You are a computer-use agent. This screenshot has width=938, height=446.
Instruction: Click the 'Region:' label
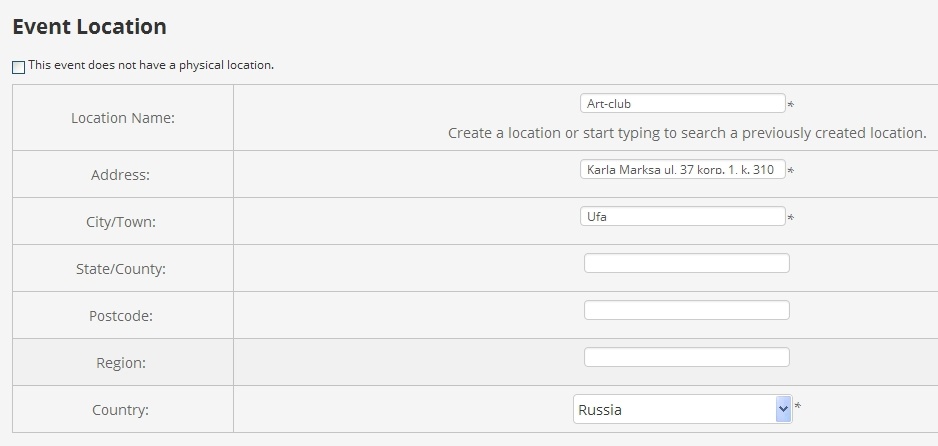(x=121, y=363)
